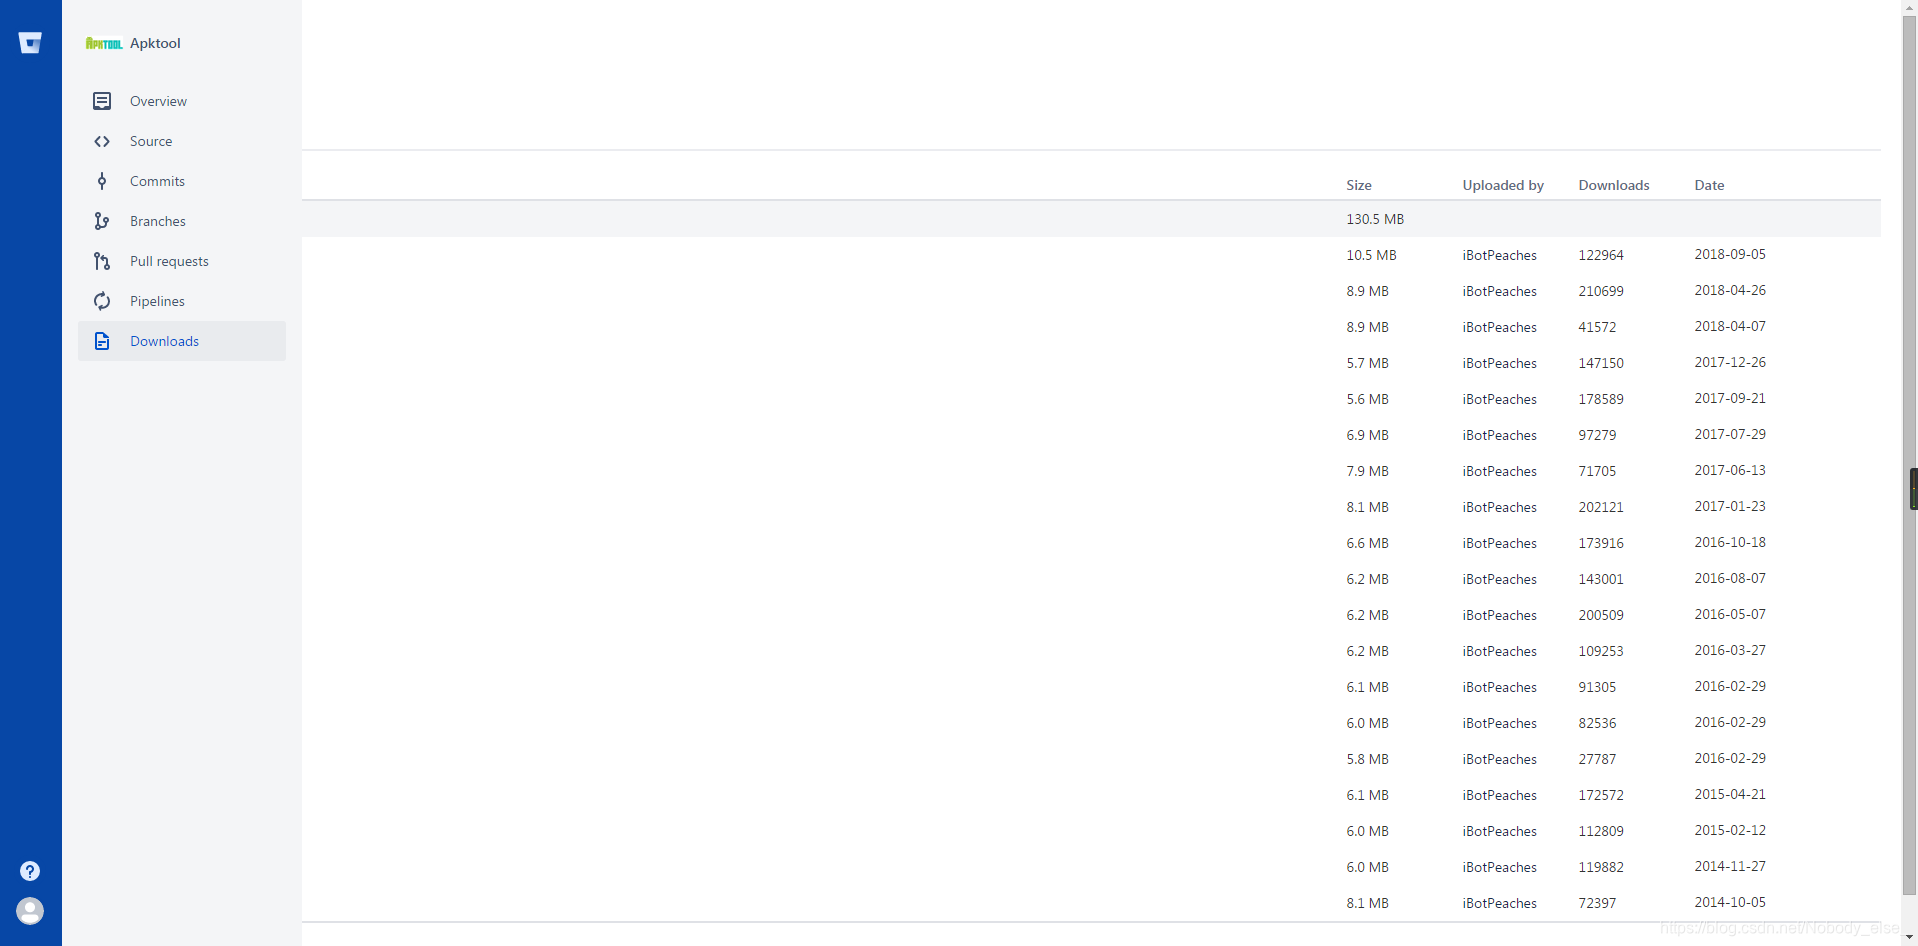Screen dimensions: 1918x946
Task: Click download count 173916
Action: (1601, 543)
